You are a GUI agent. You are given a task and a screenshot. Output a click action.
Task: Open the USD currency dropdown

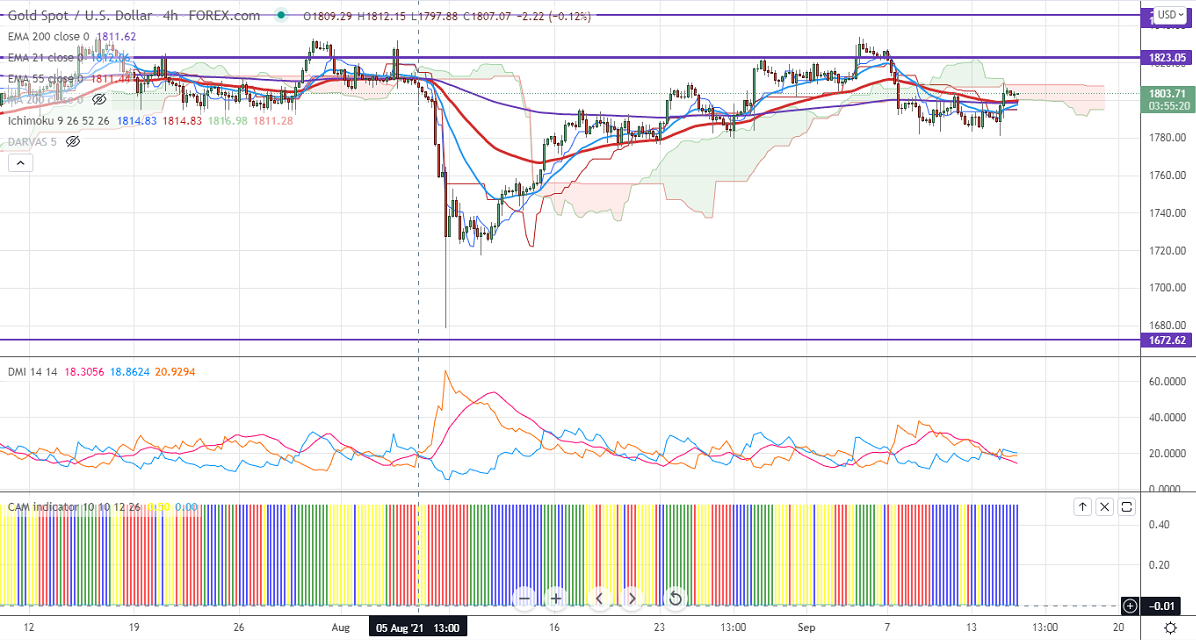(1170, 14)
